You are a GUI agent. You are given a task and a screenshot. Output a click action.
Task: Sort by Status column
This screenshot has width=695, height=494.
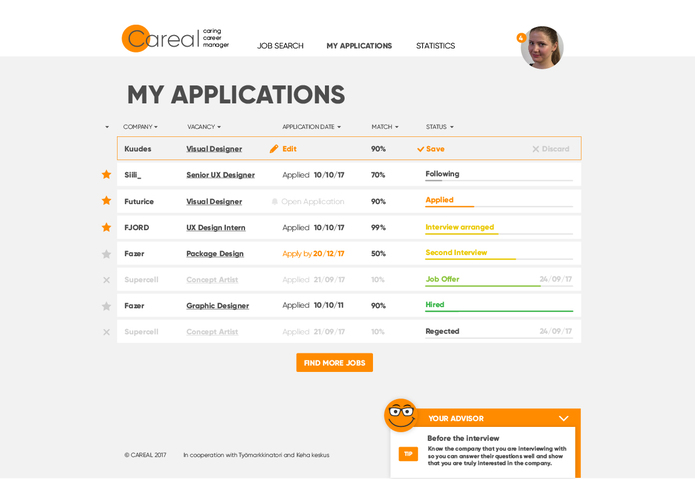pyautogui.click(x=440, y=127)
